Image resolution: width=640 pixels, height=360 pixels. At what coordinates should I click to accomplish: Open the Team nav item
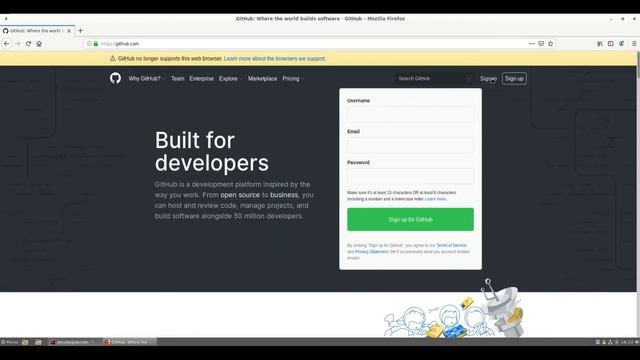178,78
